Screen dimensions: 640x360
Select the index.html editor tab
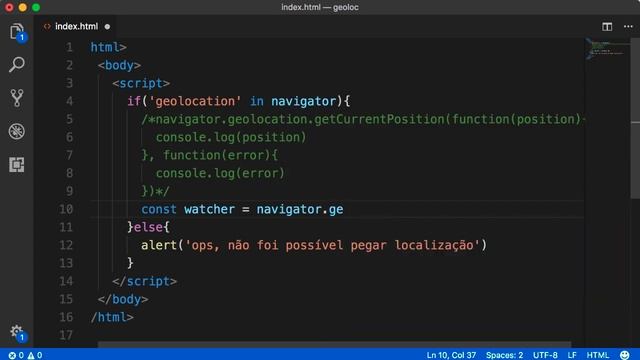[x=77, y=27]
